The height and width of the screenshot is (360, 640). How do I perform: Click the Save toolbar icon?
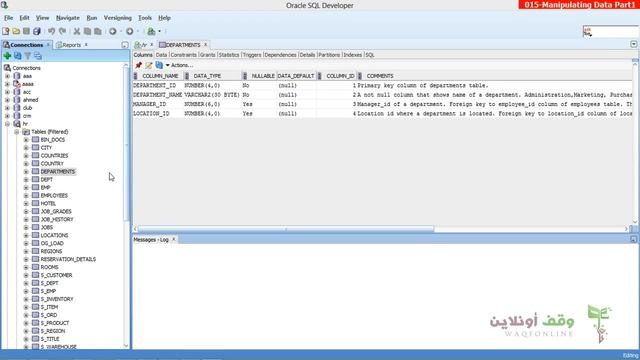[x=26, y=31]
